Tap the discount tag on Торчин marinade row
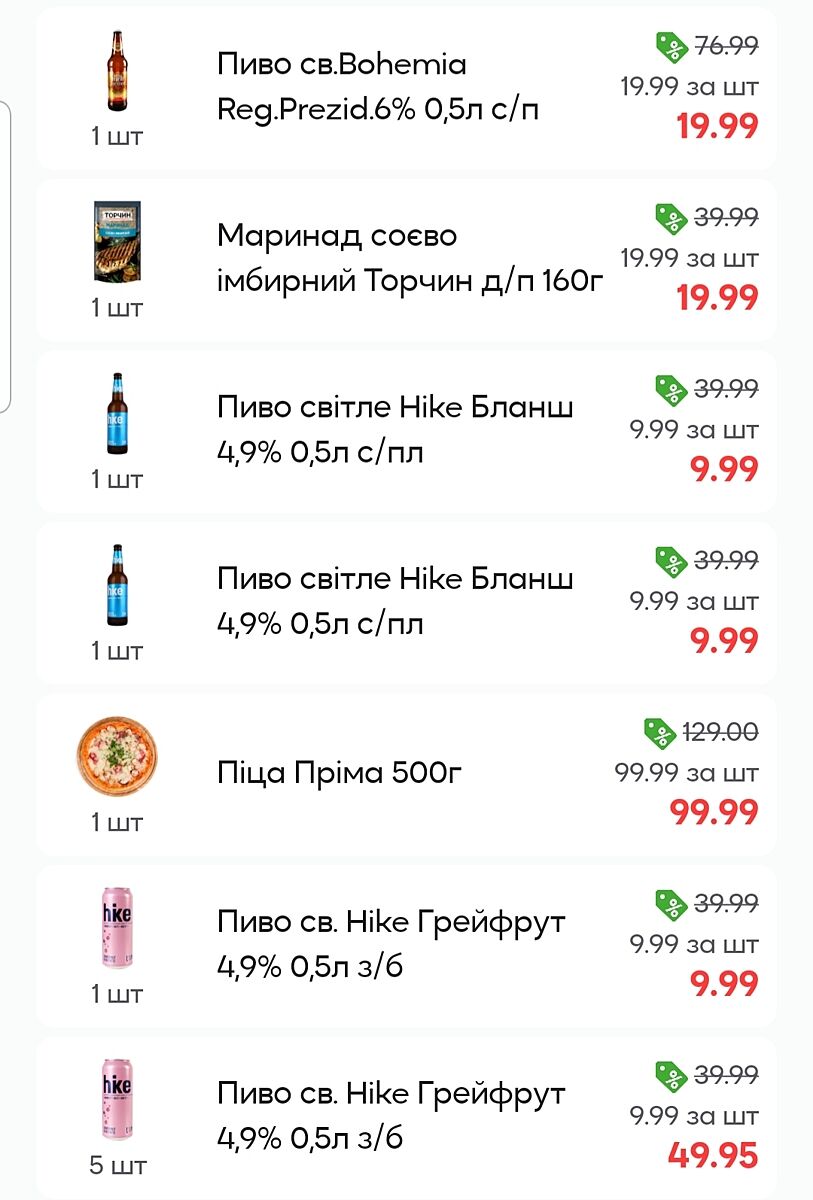This screenshot has width=813, height=1200. pyautogui.click(x=669, y=217)
